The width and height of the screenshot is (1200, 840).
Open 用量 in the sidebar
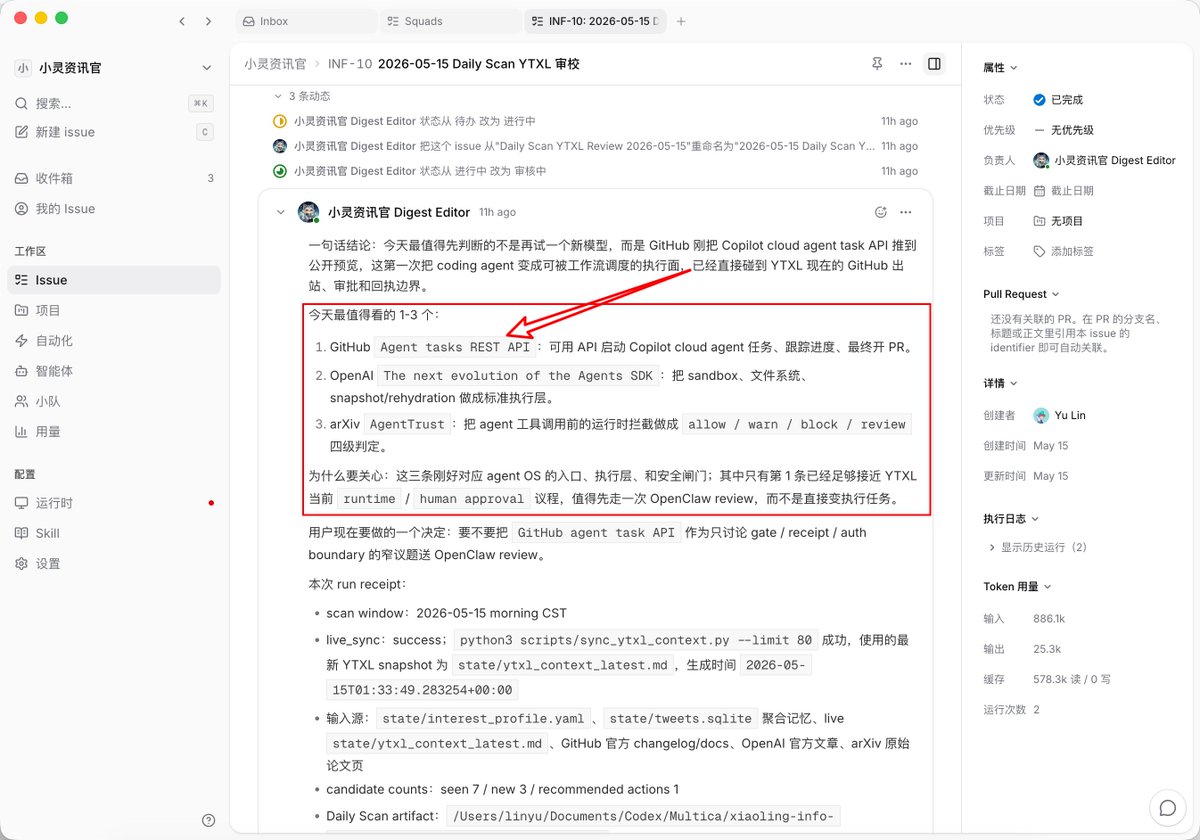tap(114, 432)
